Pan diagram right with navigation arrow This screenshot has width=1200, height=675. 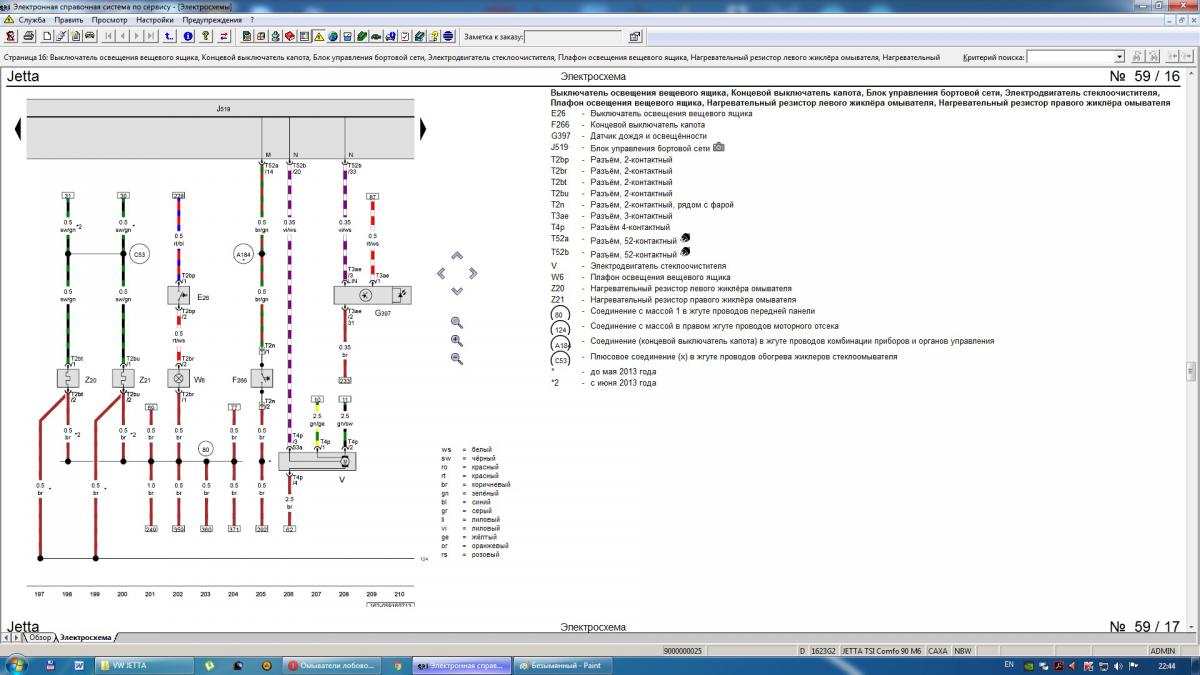[473, 273]
